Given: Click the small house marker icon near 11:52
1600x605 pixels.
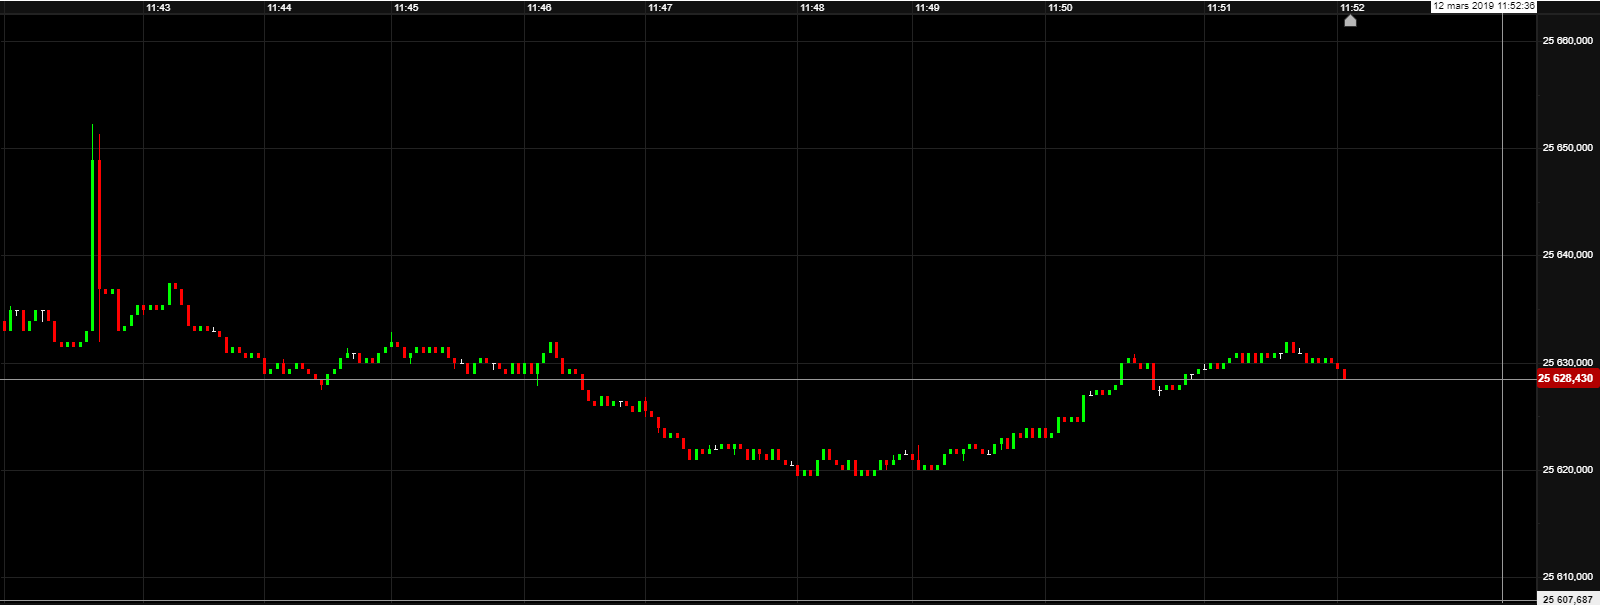Looking at the screenshot, I should [x=1350, y=20].
